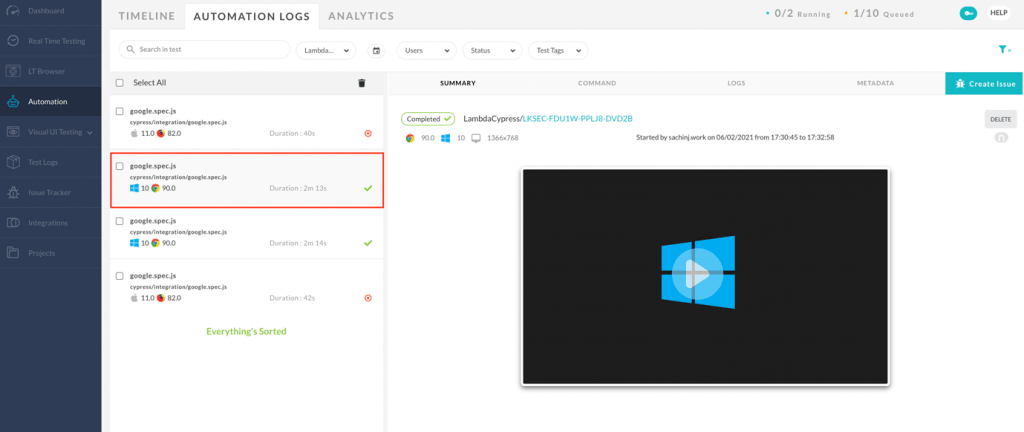Expand the Users dropdown filter
The image size is (1024, 432).
tap(426, 50)
